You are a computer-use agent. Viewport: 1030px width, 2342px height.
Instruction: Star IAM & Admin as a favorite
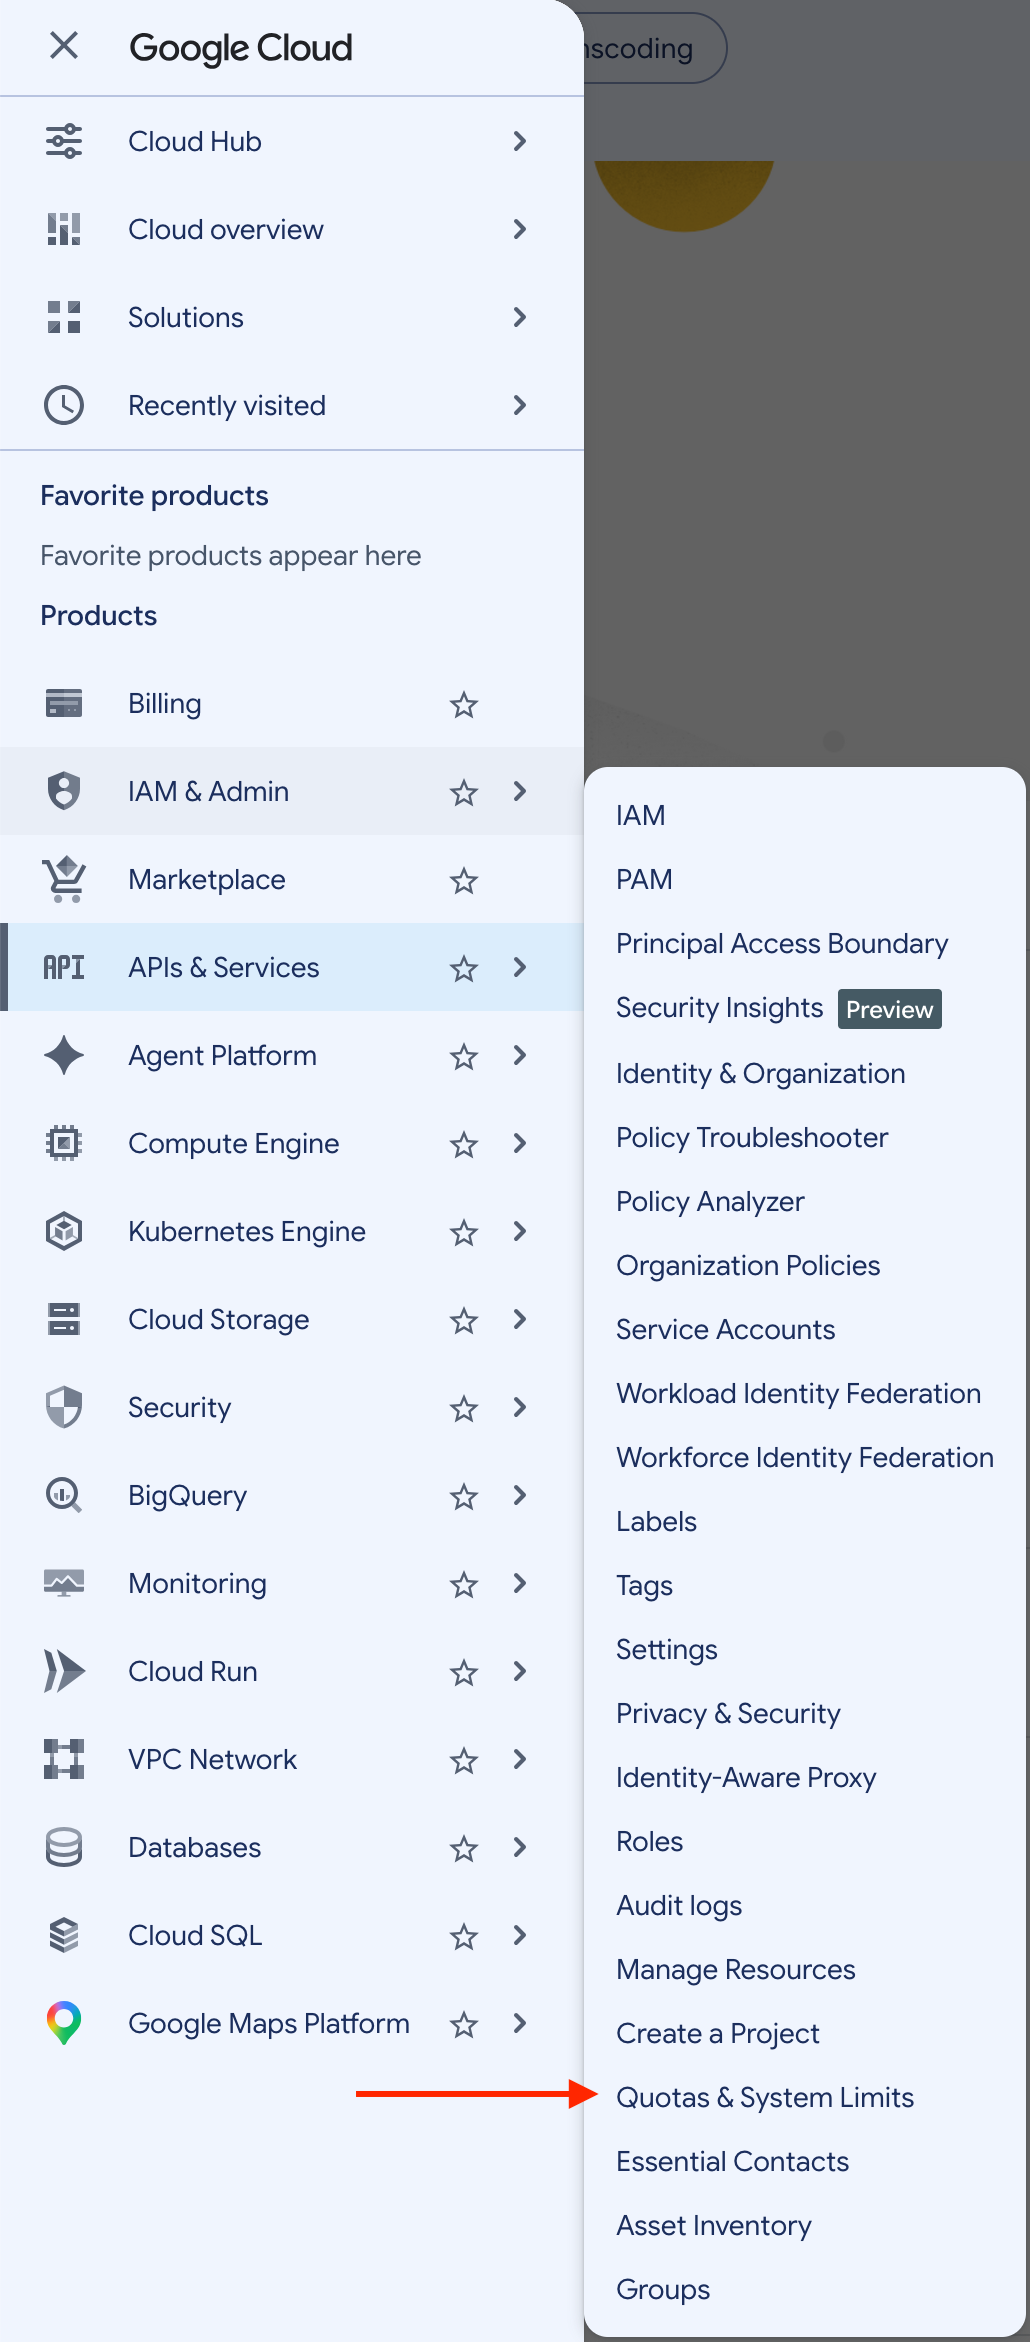(x=463, y=793)
